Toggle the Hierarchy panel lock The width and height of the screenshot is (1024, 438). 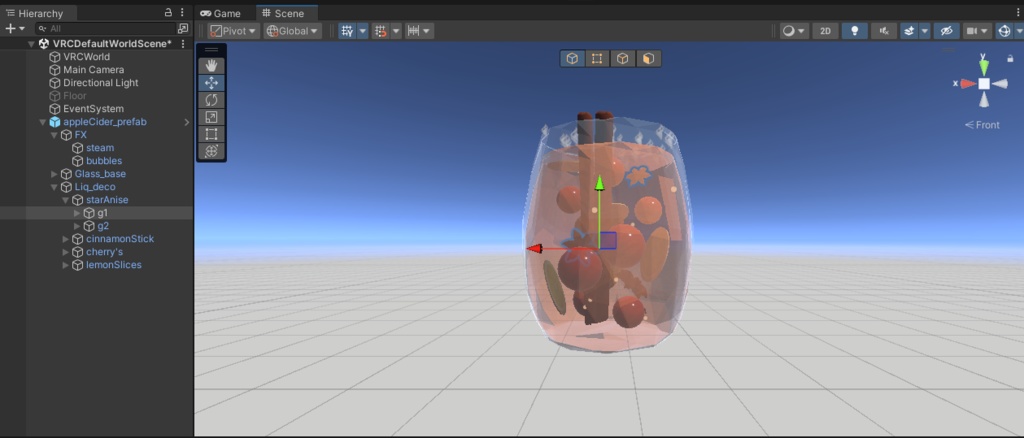168,12
